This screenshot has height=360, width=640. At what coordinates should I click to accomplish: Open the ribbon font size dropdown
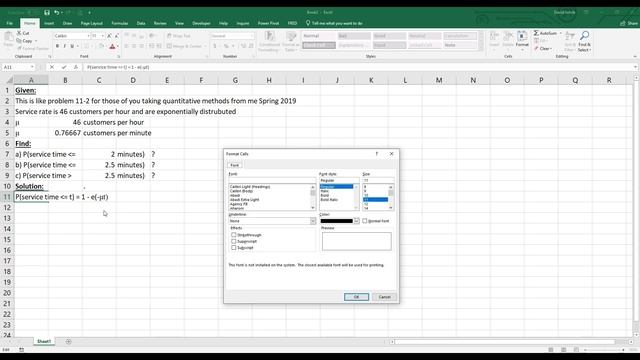coord(102,36)
